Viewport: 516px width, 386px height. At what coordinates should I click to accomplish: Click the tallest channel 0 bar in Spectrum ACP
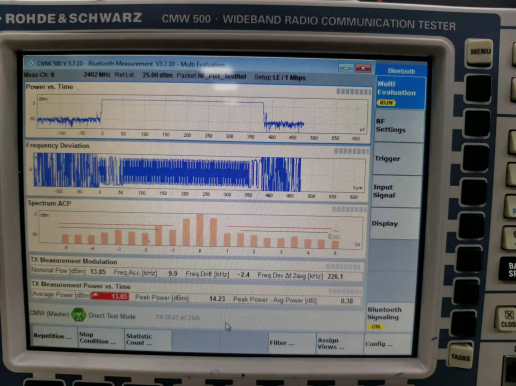click(x=200, y=230)
